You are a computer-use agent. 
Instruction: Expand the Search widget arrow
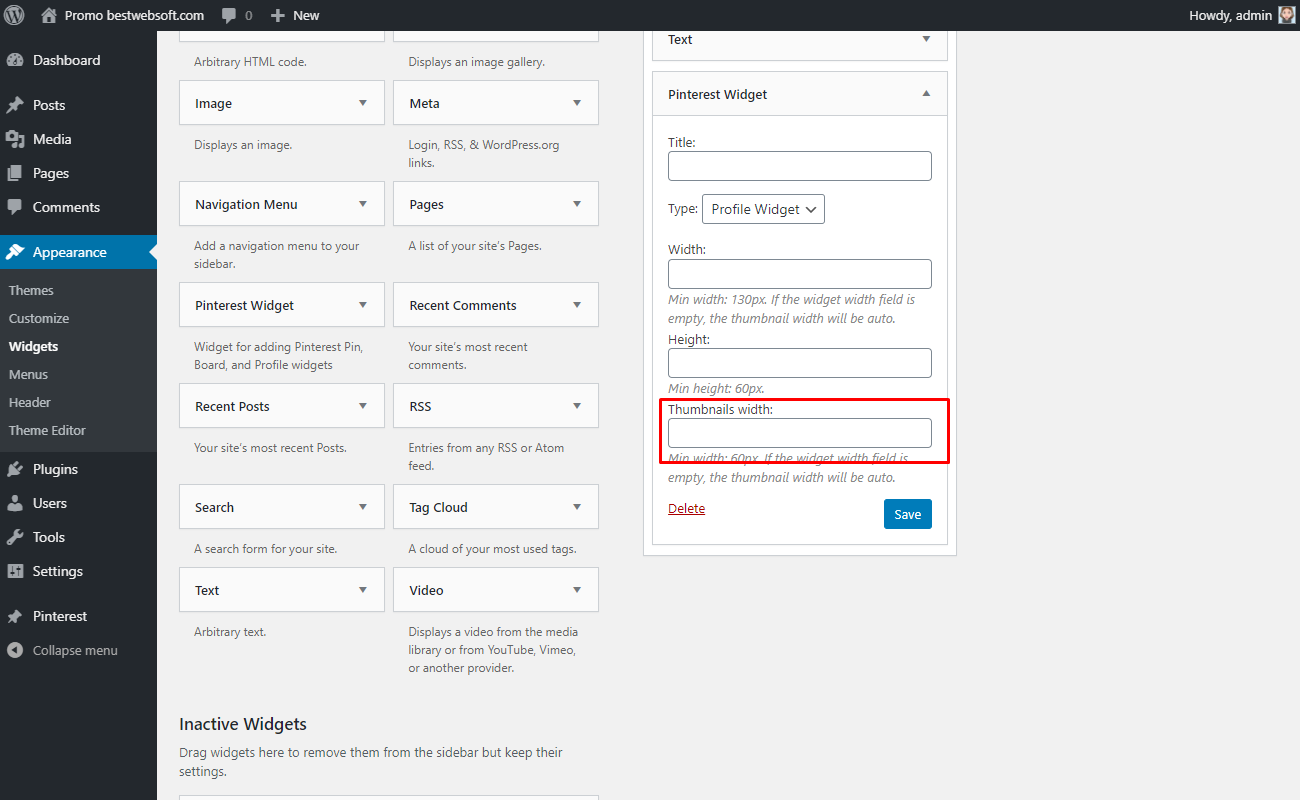coord(363,507)
